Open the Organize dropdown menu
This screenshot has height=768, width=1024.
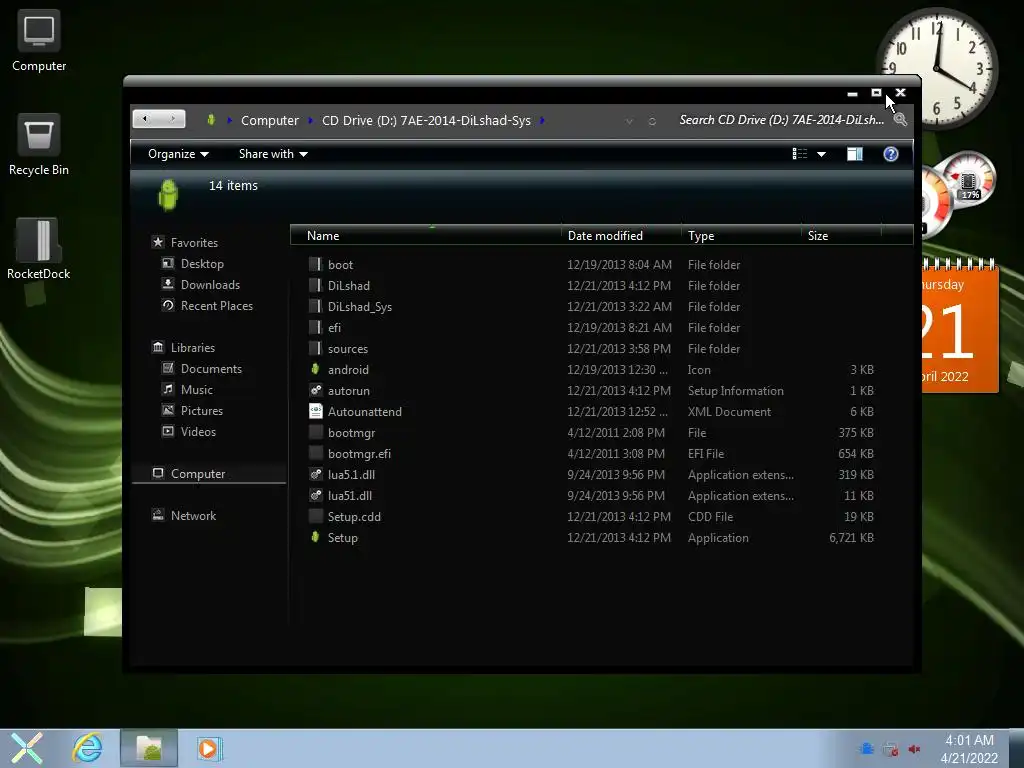tap(178, 154)
